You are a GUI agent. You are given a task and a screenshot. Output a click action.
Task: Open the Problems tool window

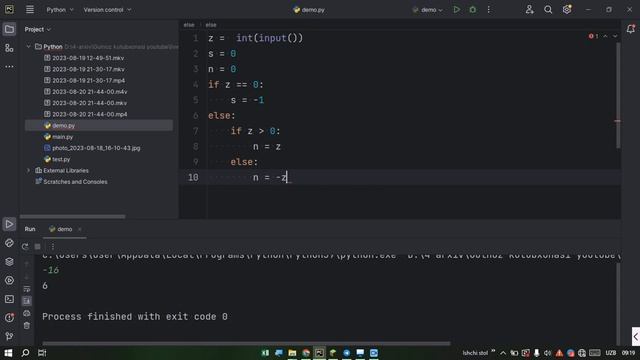[9, 318]
